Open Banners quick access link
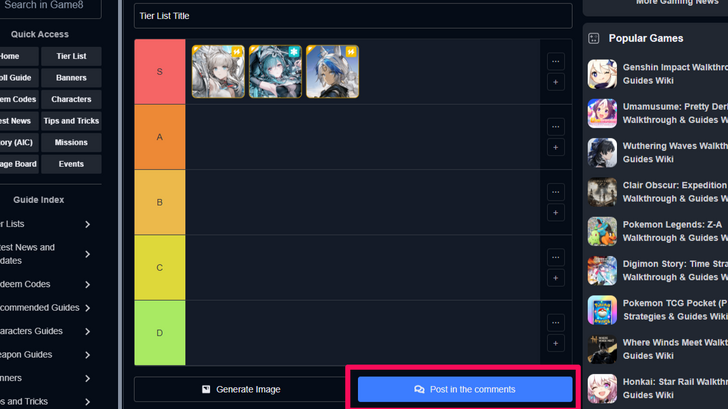Image resolution: width=728 pixels, height=409 pixels. pyautogui.click(x=71, y=78)
